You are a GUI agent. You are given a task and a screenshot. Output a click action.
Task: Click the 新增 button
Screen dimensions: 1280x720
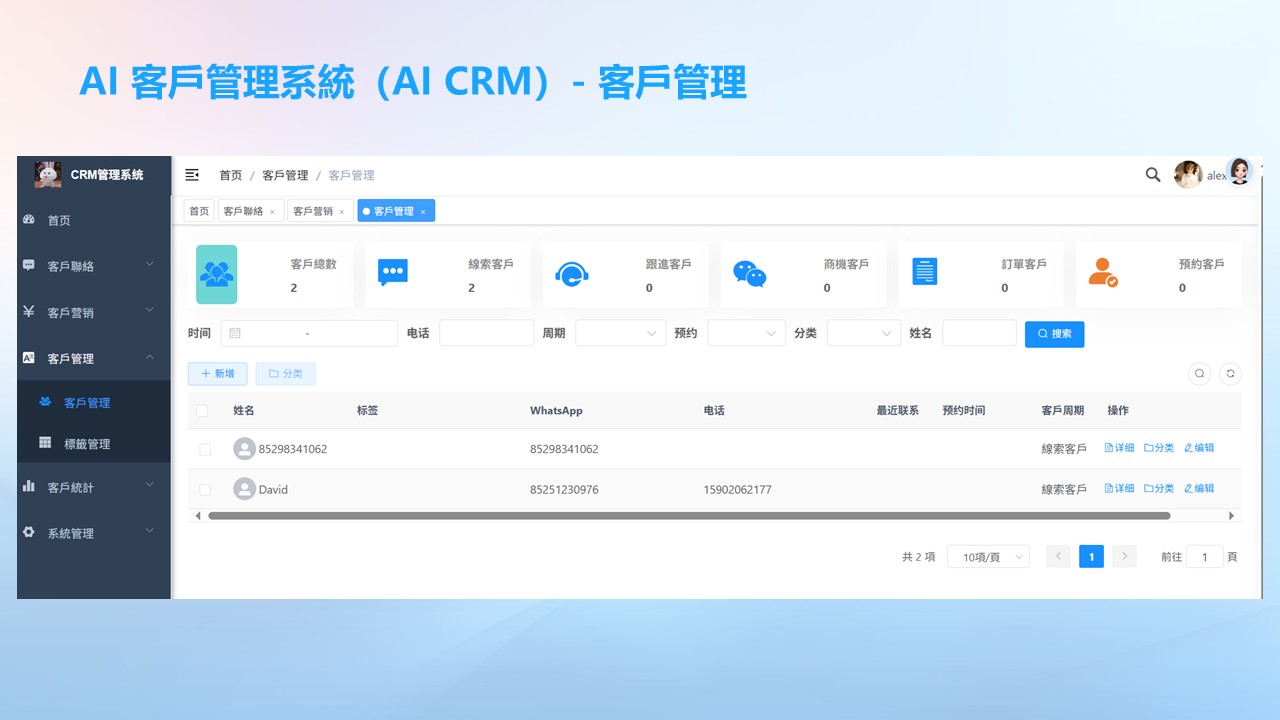click(217, 374)
